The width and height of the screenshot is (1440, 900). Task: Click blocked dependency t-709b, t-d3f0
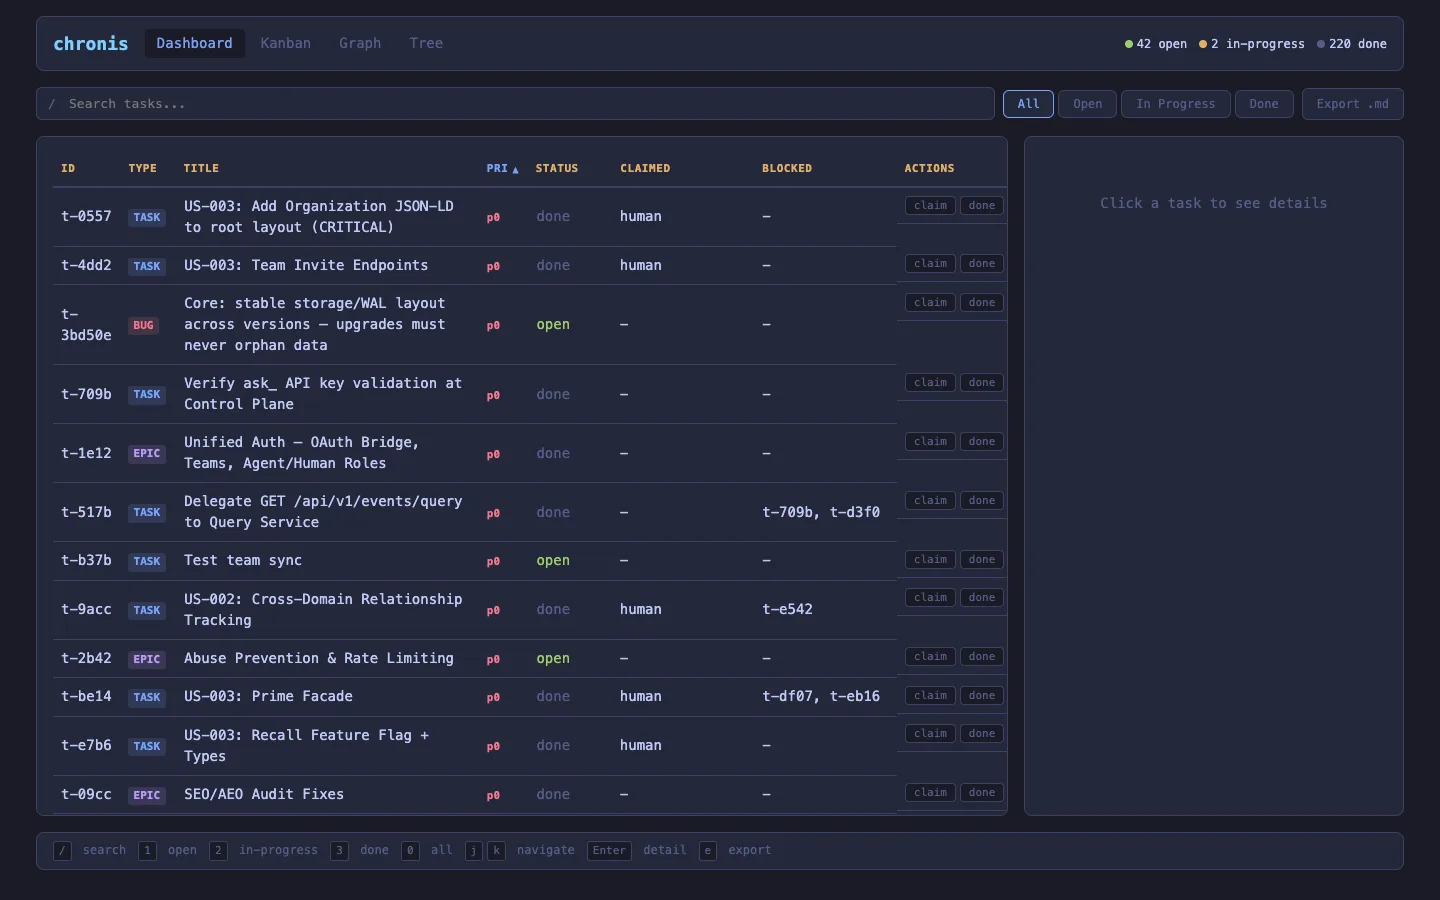coord(821,512)
